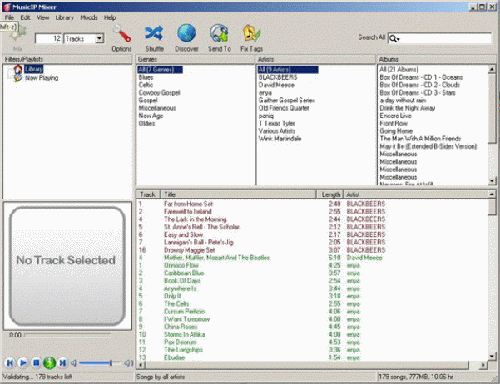Screen dimensions: 500x384
Task: Select the track Storms In Africa
Action: [x=184, y=334]
